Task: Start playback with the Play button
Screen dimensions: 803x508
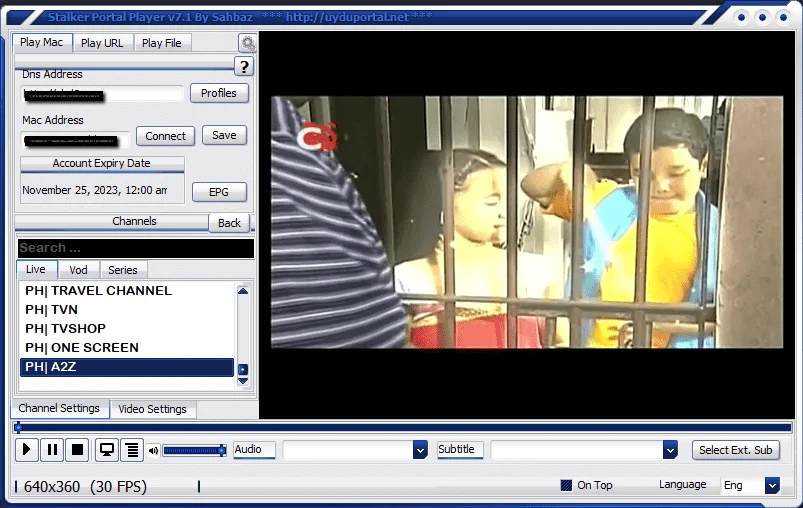Action: click(x=27, y=450)
